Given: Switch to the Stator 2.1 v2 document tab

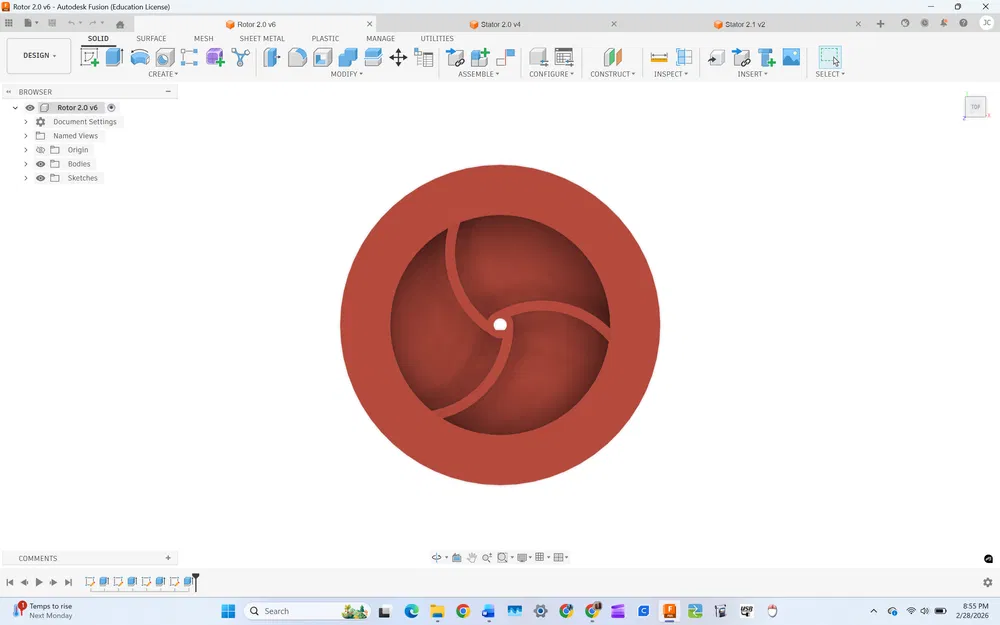Looking at the screenshot, I should [x=745, y=24].
